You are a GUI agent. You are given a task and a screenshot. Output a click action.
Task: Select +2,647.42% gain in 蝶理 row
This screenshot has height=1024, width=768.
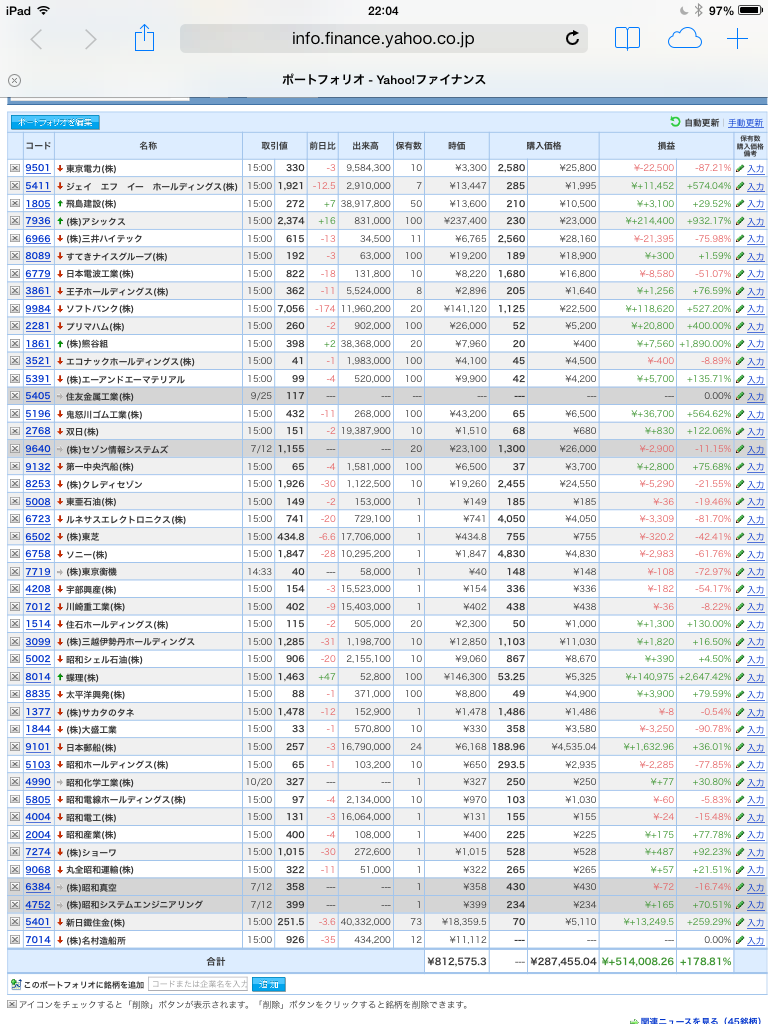tap(705, 677)
